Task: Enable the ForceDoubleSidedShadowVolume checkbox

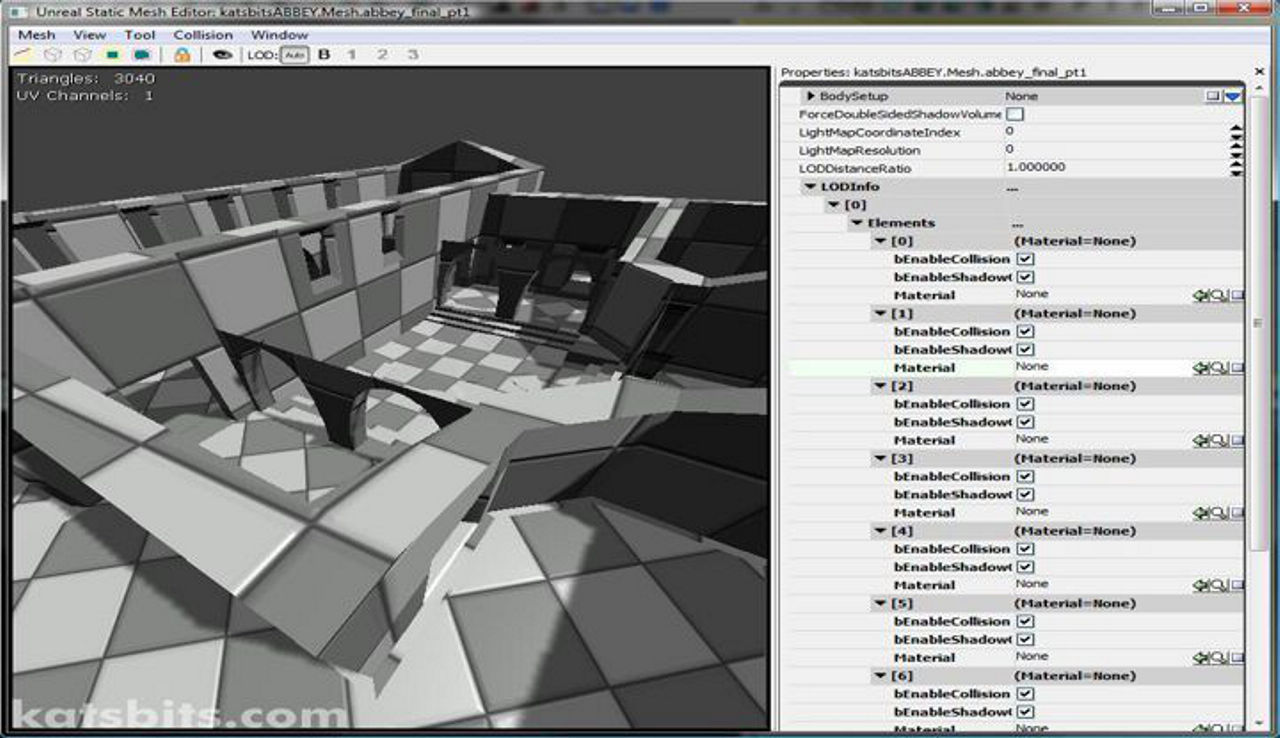Action: (x=1015, y=115)
